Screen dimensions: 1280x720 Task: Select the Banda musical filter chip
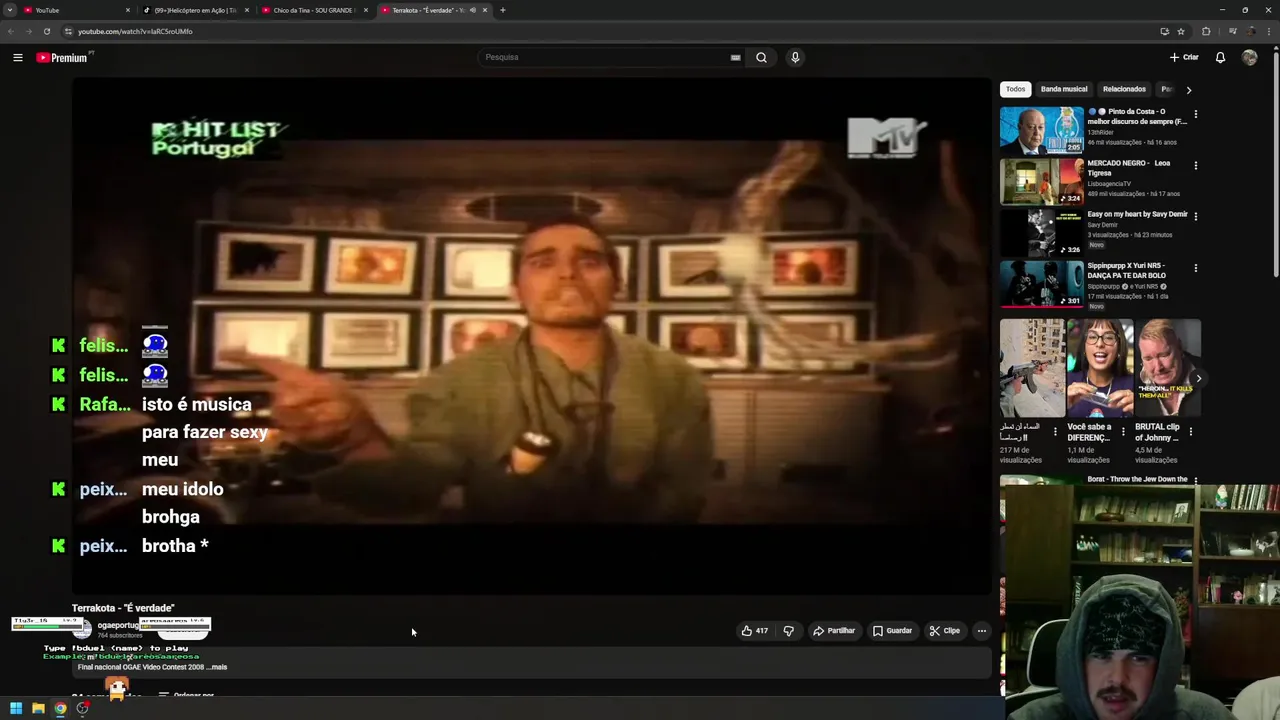point(1063,89)
